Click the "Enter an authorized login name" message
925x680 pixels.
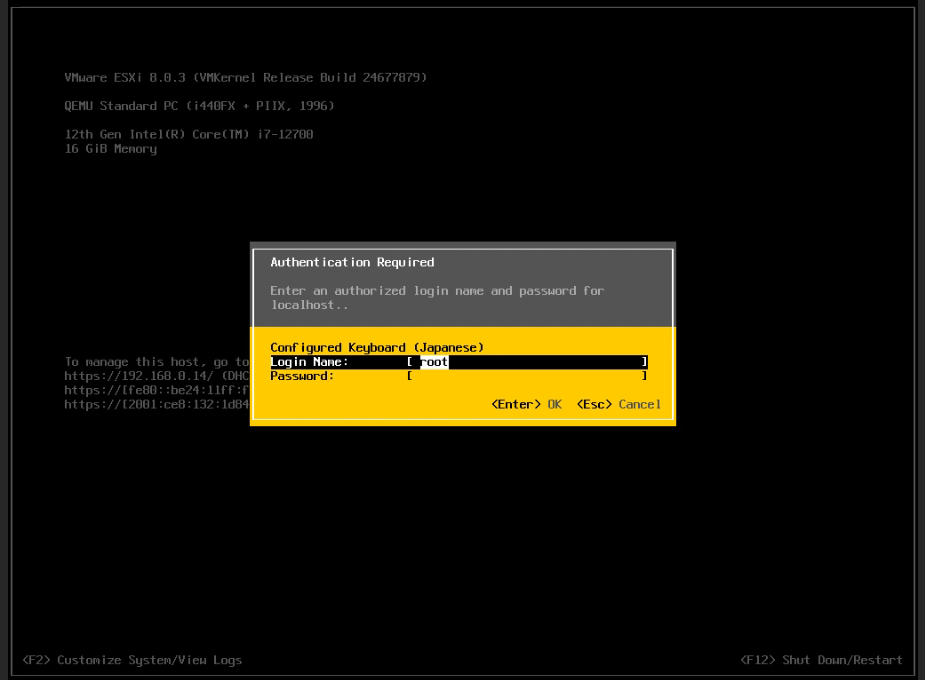pos(437,298)
